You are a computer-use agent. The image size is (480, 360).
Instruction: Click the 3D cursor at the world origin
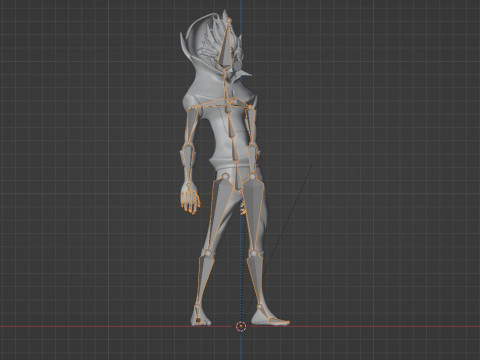(x=241, y=326)
